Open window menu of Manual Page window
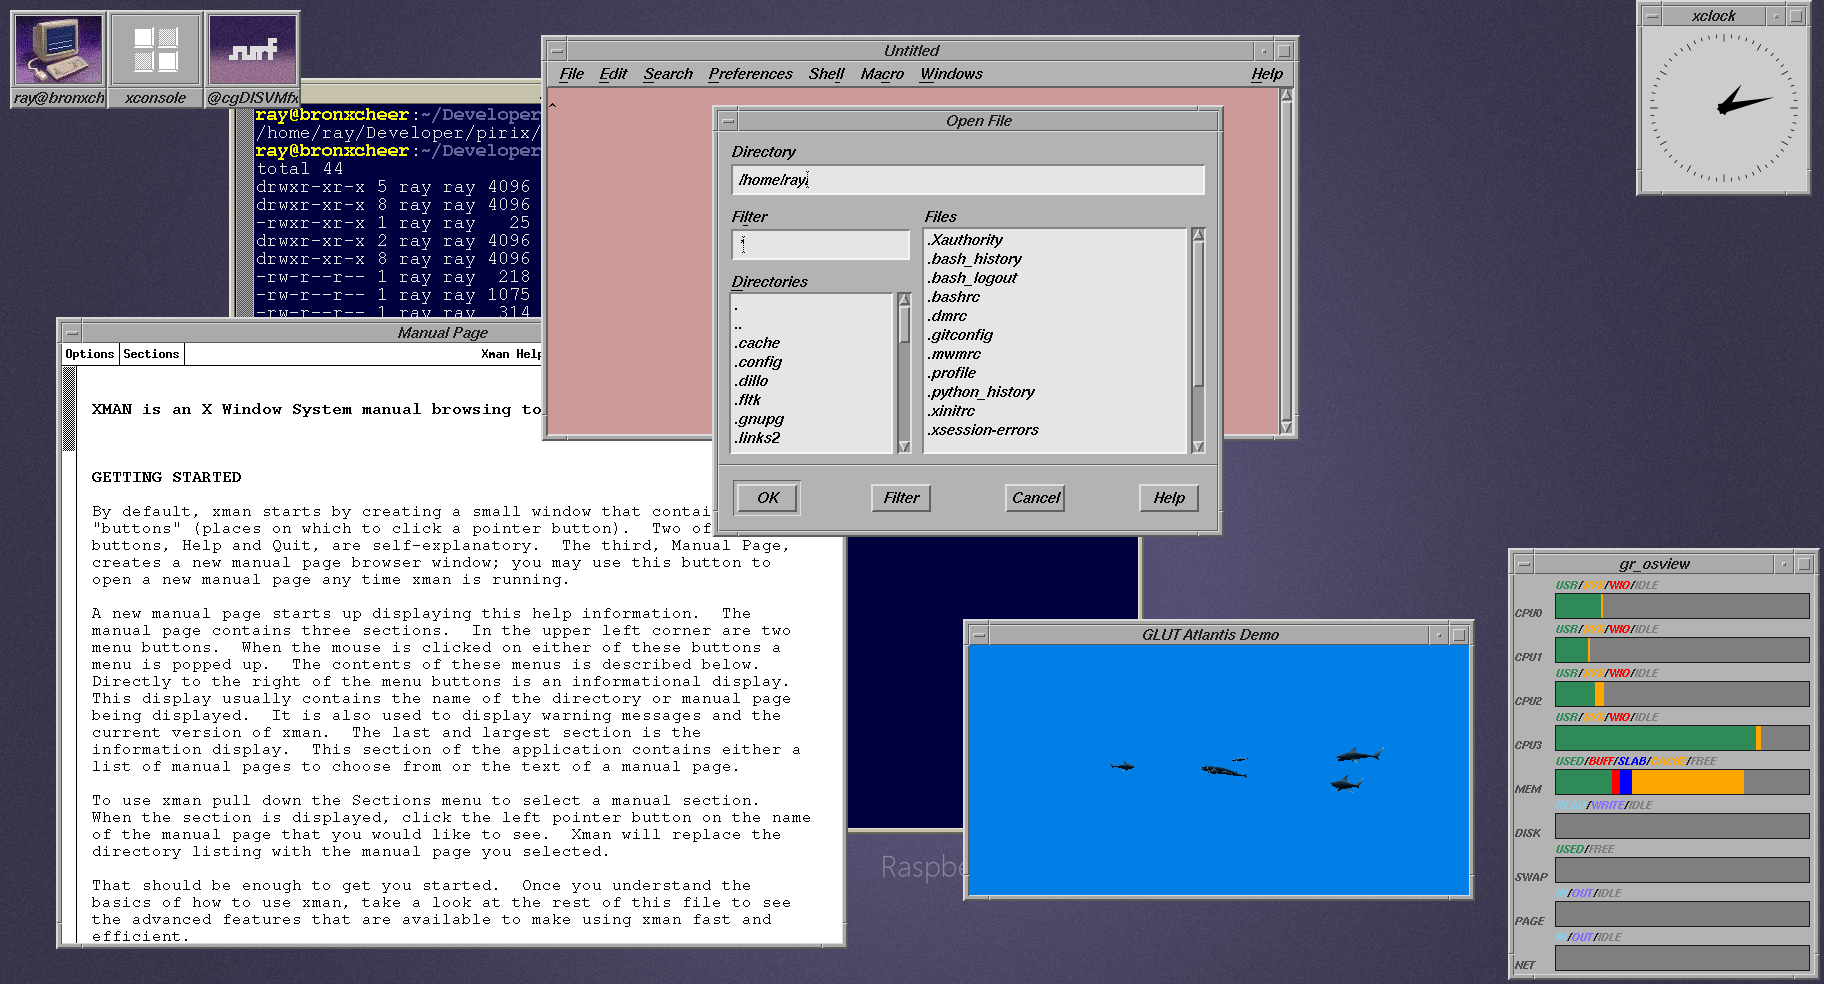The height and width of the screenshot is (984, 1824). click(x=71, y=333)
